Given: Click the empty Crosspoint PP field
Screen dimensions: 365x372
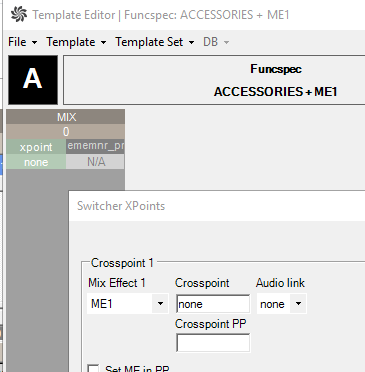Looking at the screenshot, I should tap(213, 343).
